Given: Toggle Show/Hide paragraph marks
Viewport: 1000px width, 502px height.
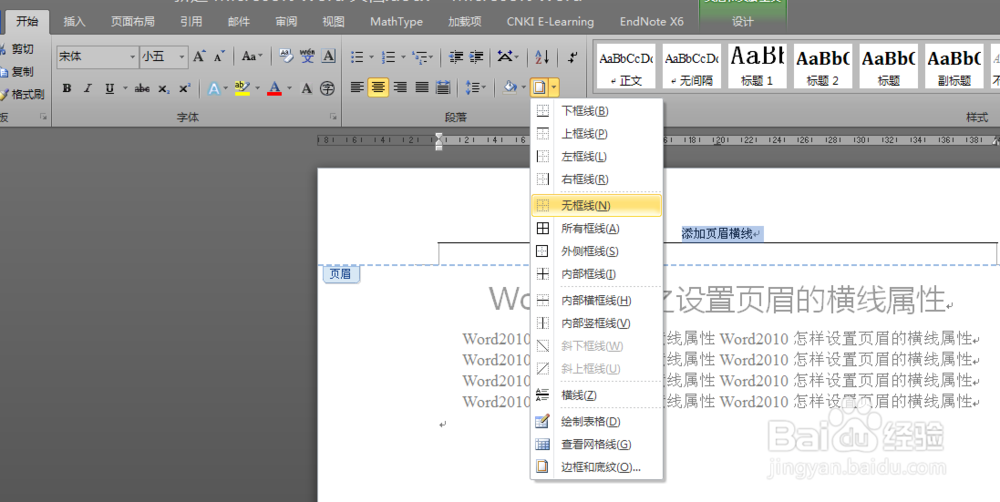Looking at the screenshot, I should (573, 57).
